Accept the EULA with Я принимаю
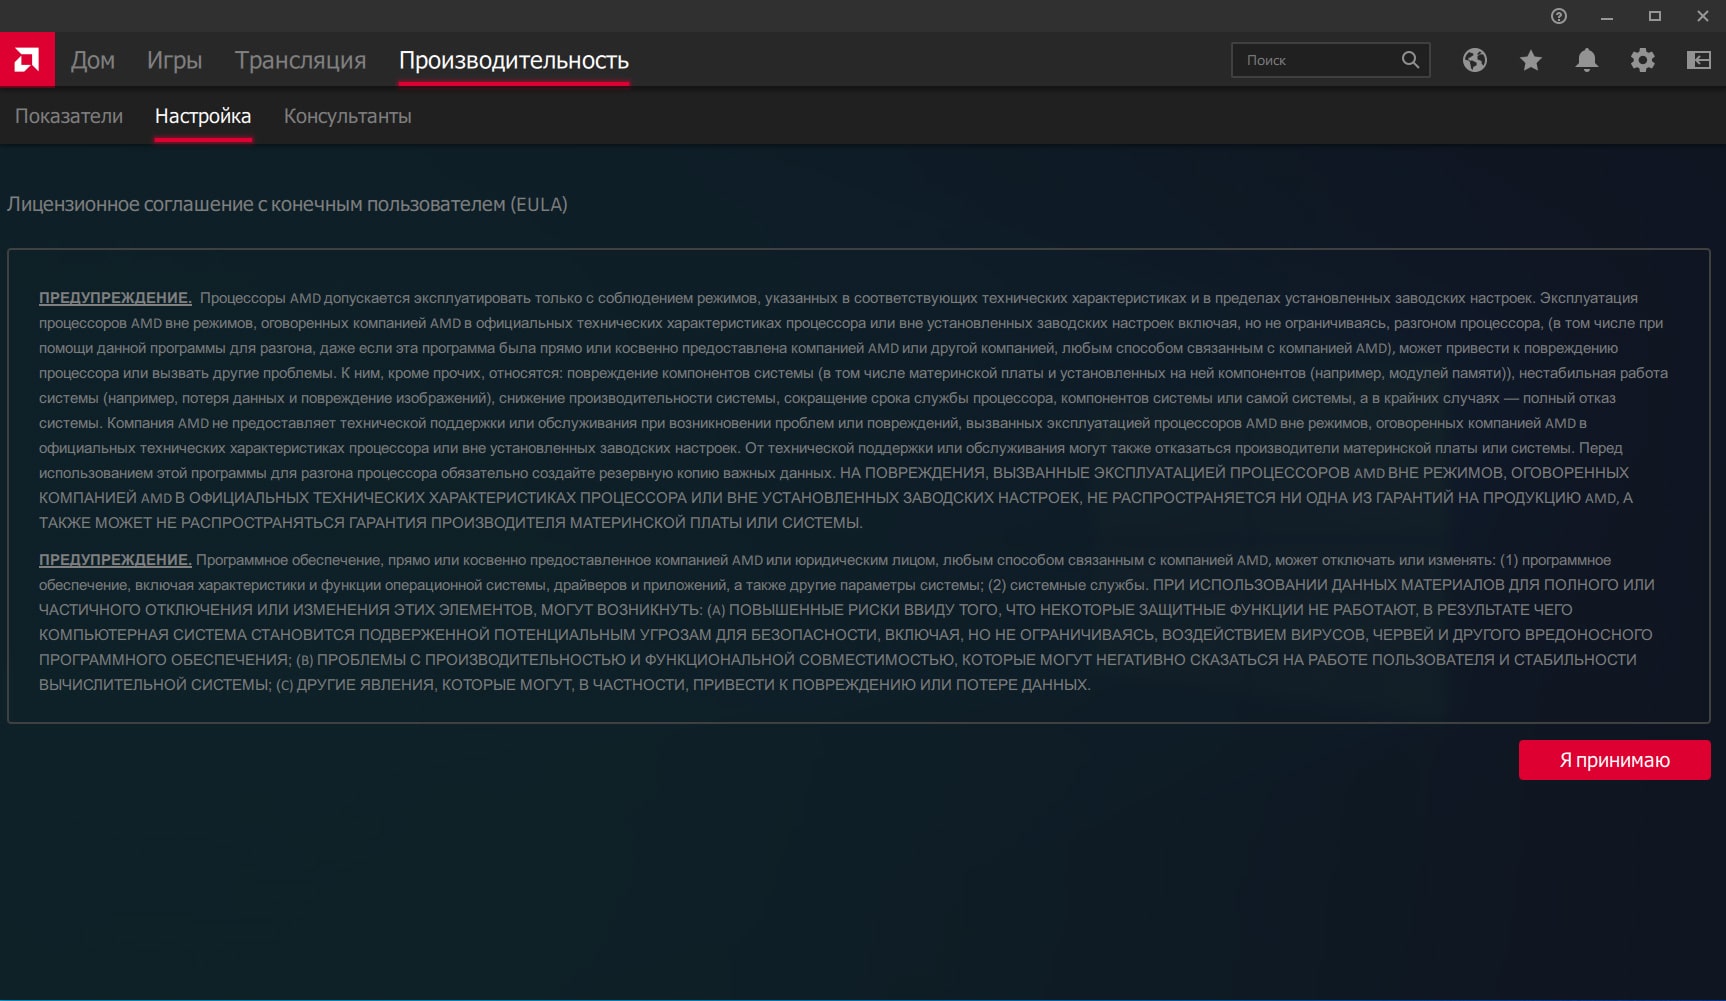1726x1001 pixels. pyautogui.click(x=1614, y=760)
